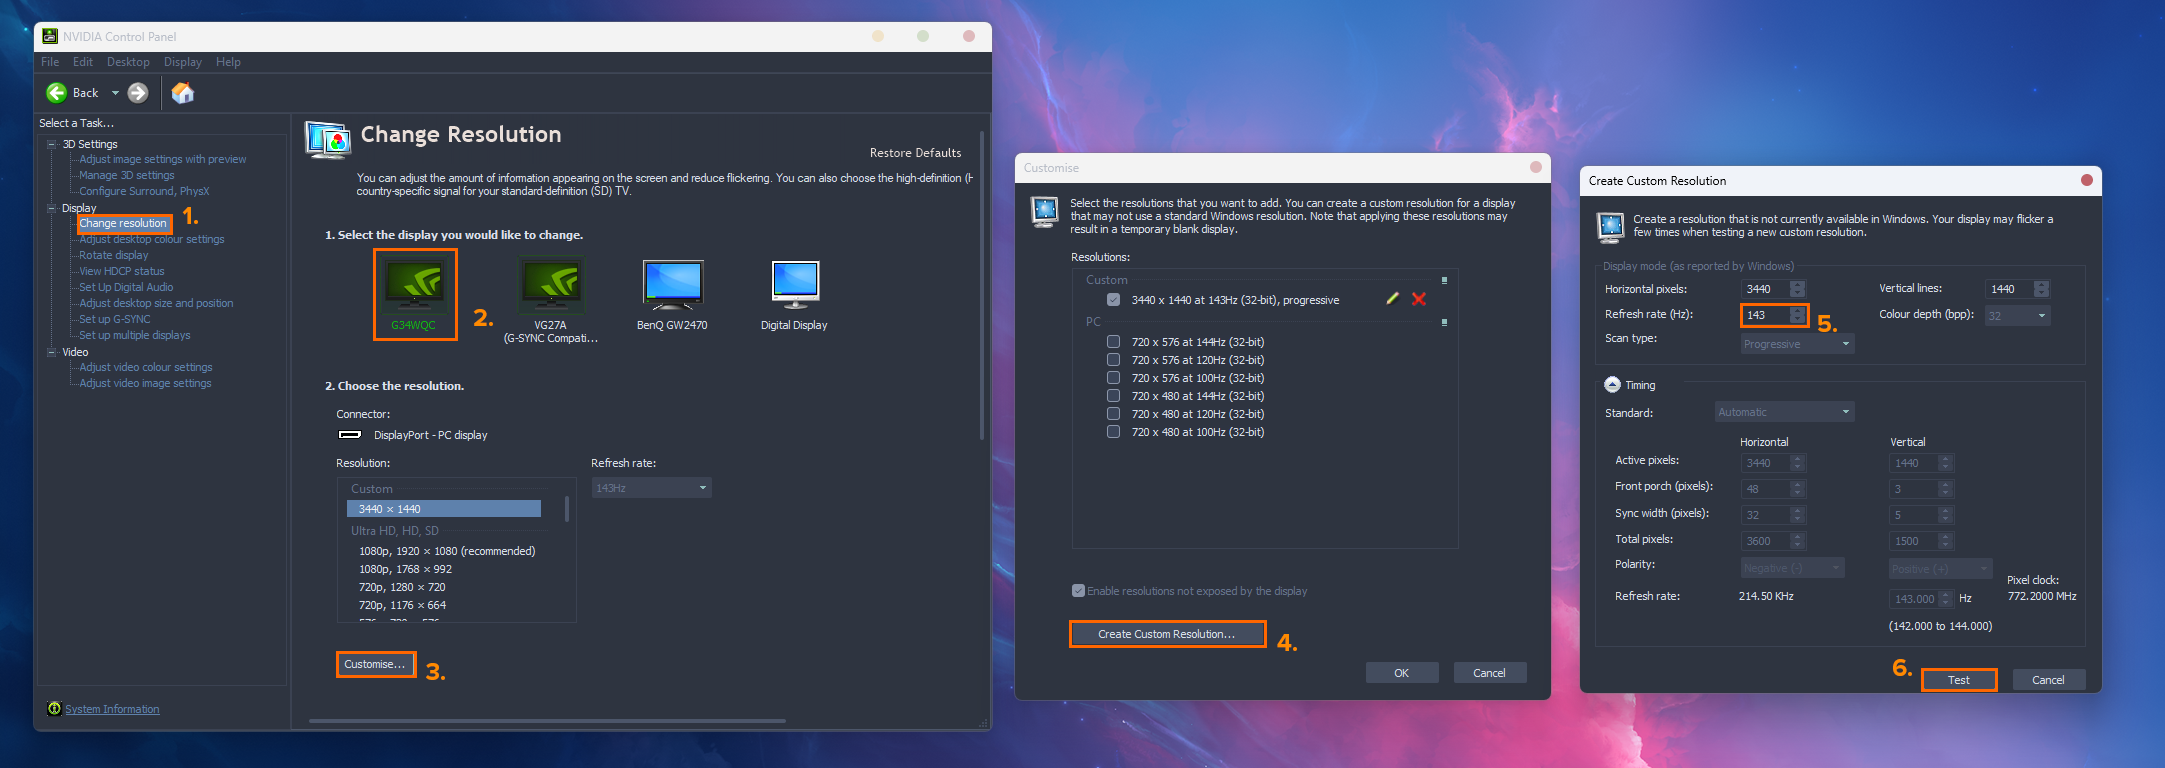Viewport: 2165px width, 768px height.
Task: Click the System Information icon
Action: point(54,708)
